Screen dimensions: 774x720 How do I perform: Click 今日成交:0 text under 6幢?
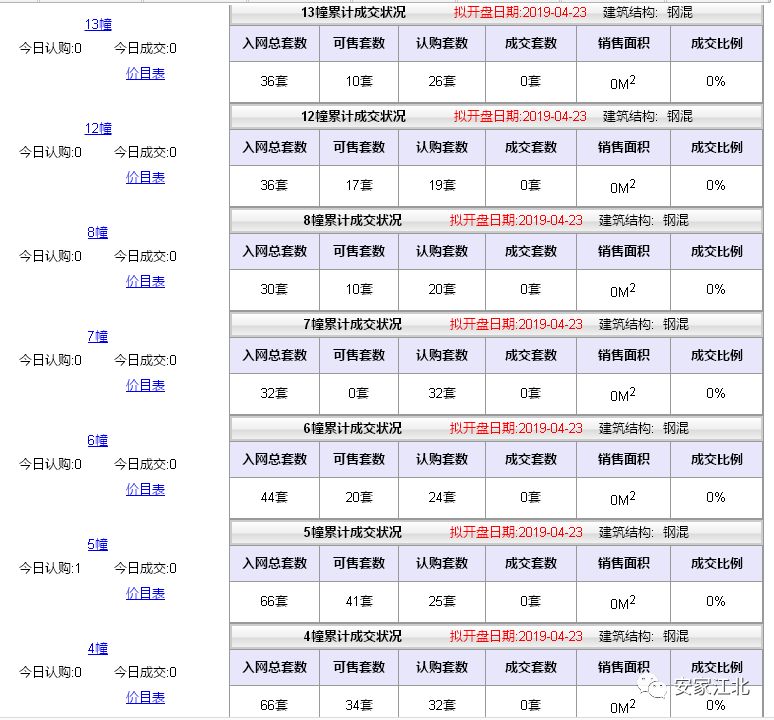tap(145, 464)
